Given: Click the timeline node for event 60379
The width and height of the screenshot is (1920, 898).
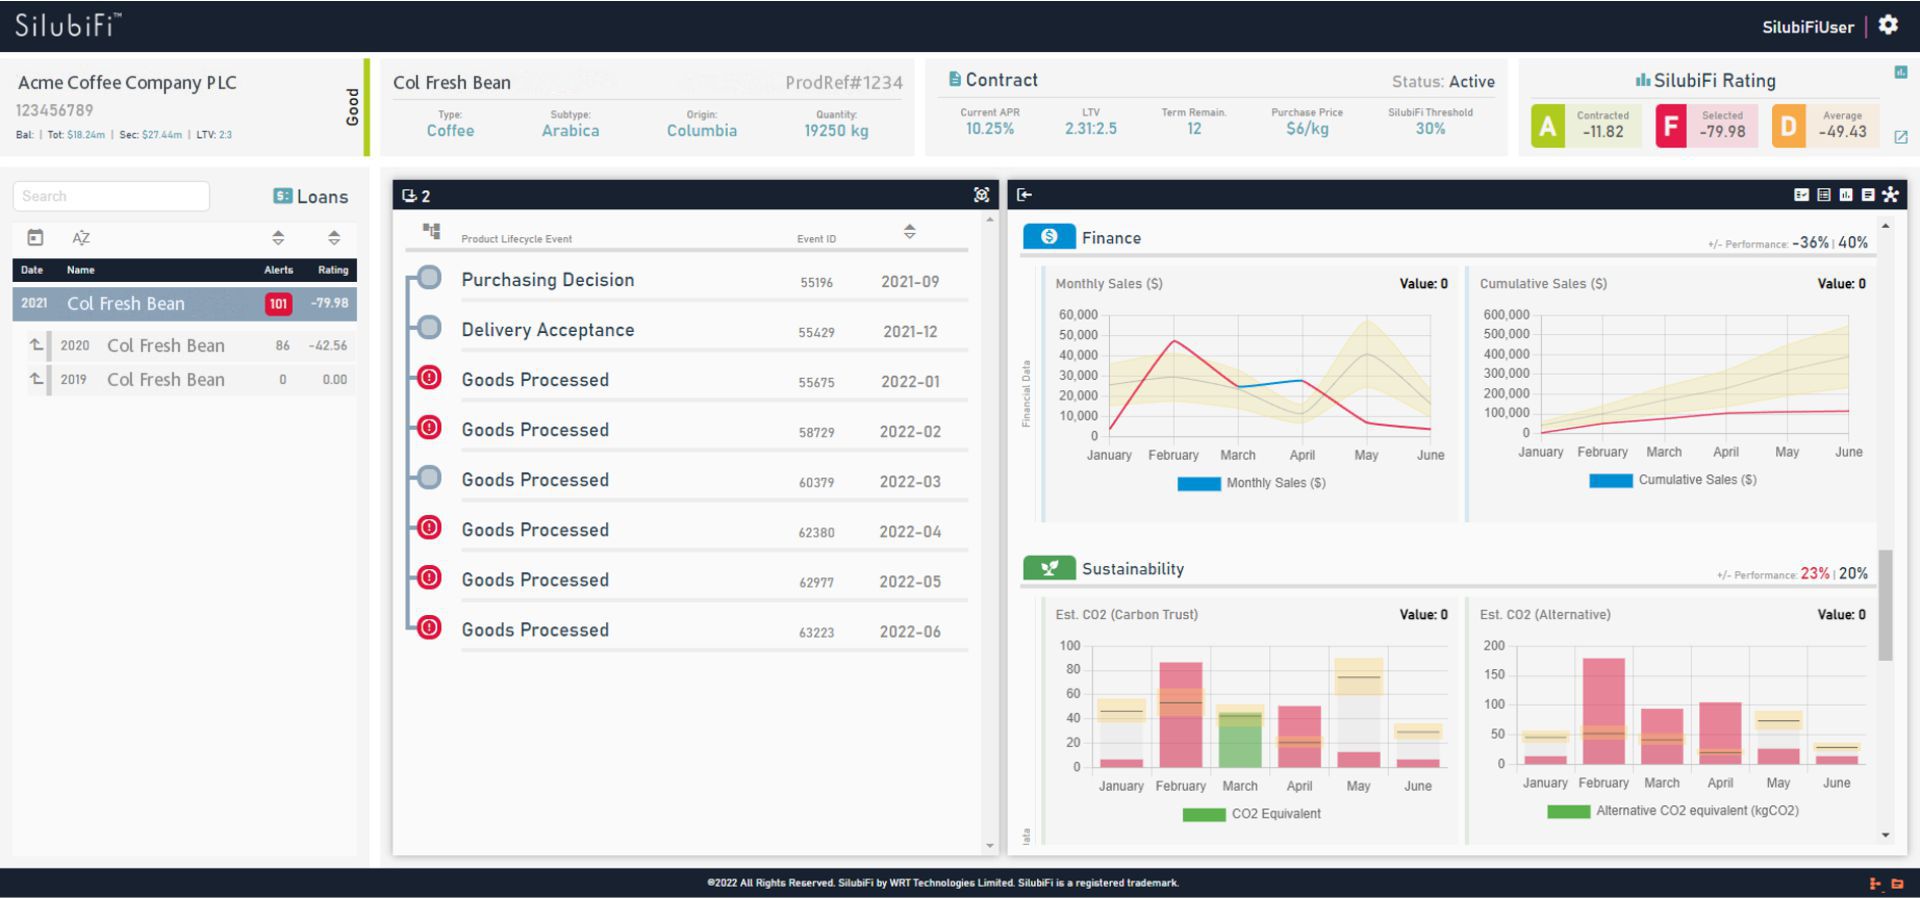Looking at the screenshot, I should coord(429,477).
